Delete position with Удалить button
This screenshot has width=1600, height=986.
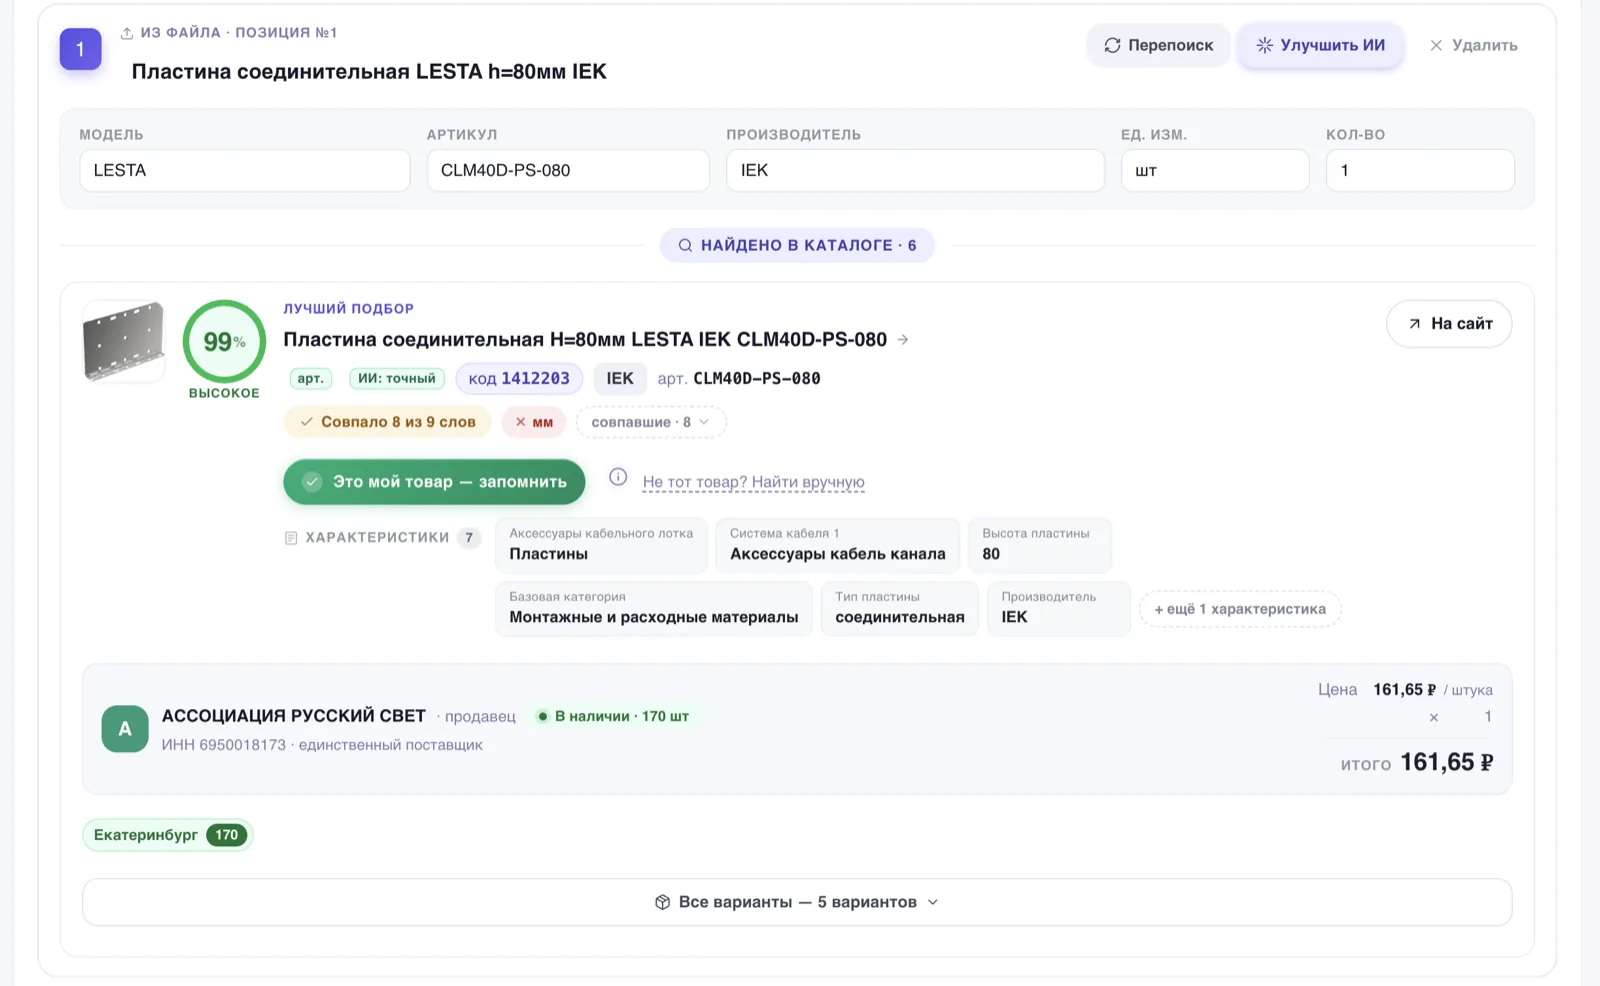tap(1474, 45)
